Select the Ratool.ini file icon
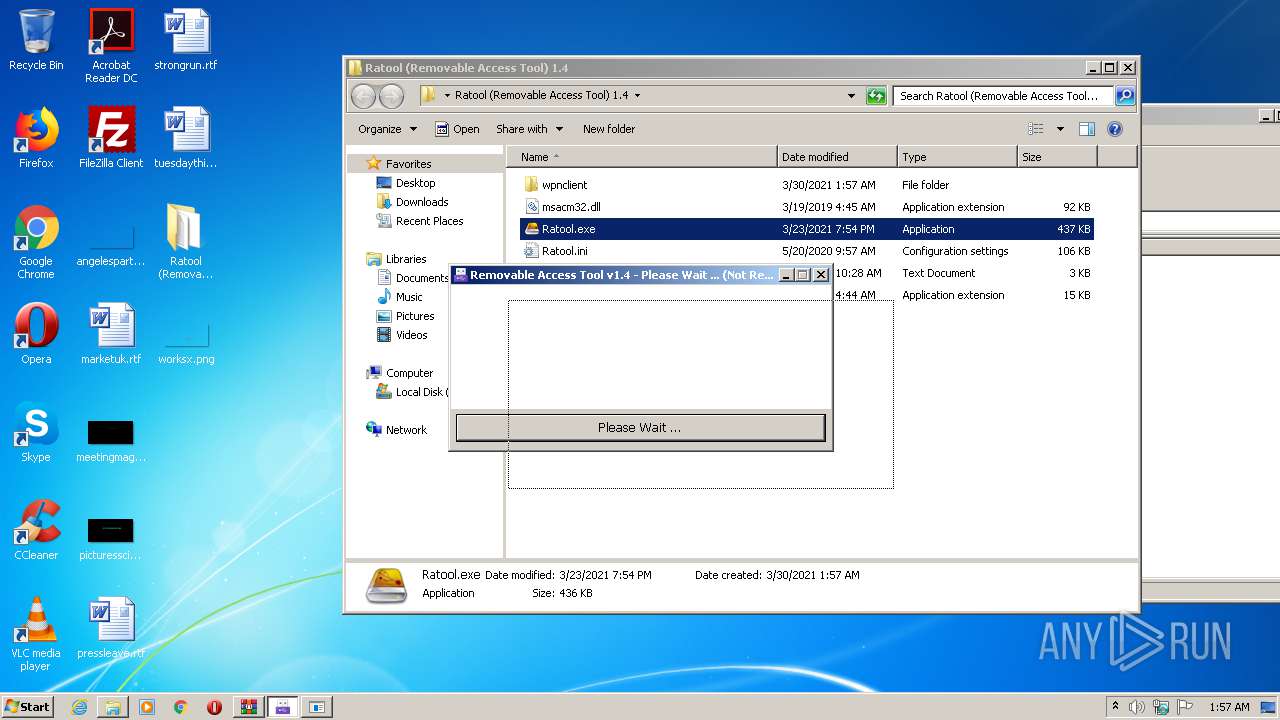The width and height of the screenshot is (1280, 720). click(x=531, y=251)
